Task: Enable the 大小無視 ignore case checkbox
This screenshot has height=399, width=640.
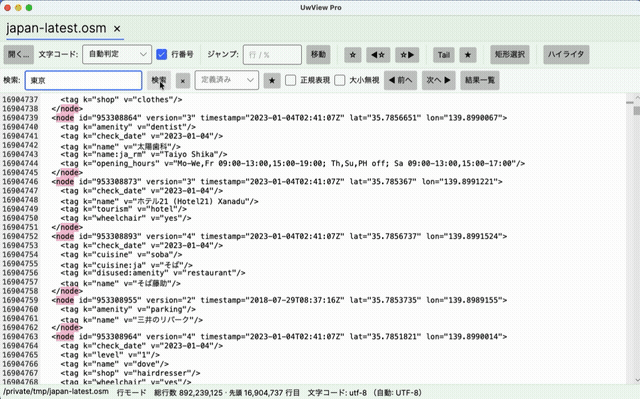Action: pos(340,80)
